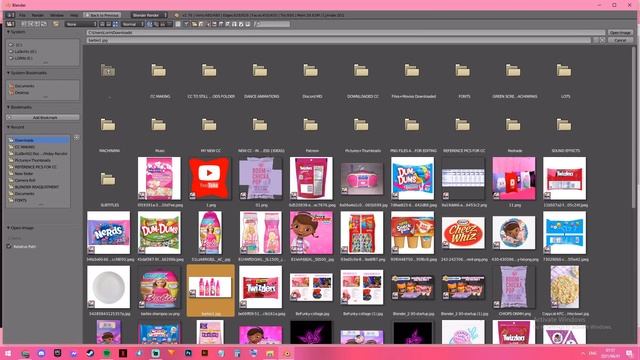This screenshot has height=360, width=640.
Task: Switch to short list display mode
Action: pyautogui.click(x=102, y=24)
